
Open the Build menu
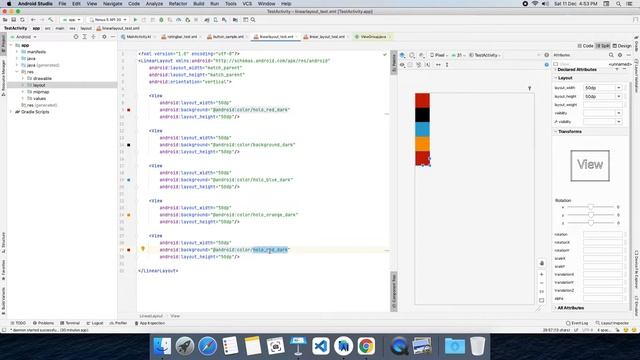point(199,4)
